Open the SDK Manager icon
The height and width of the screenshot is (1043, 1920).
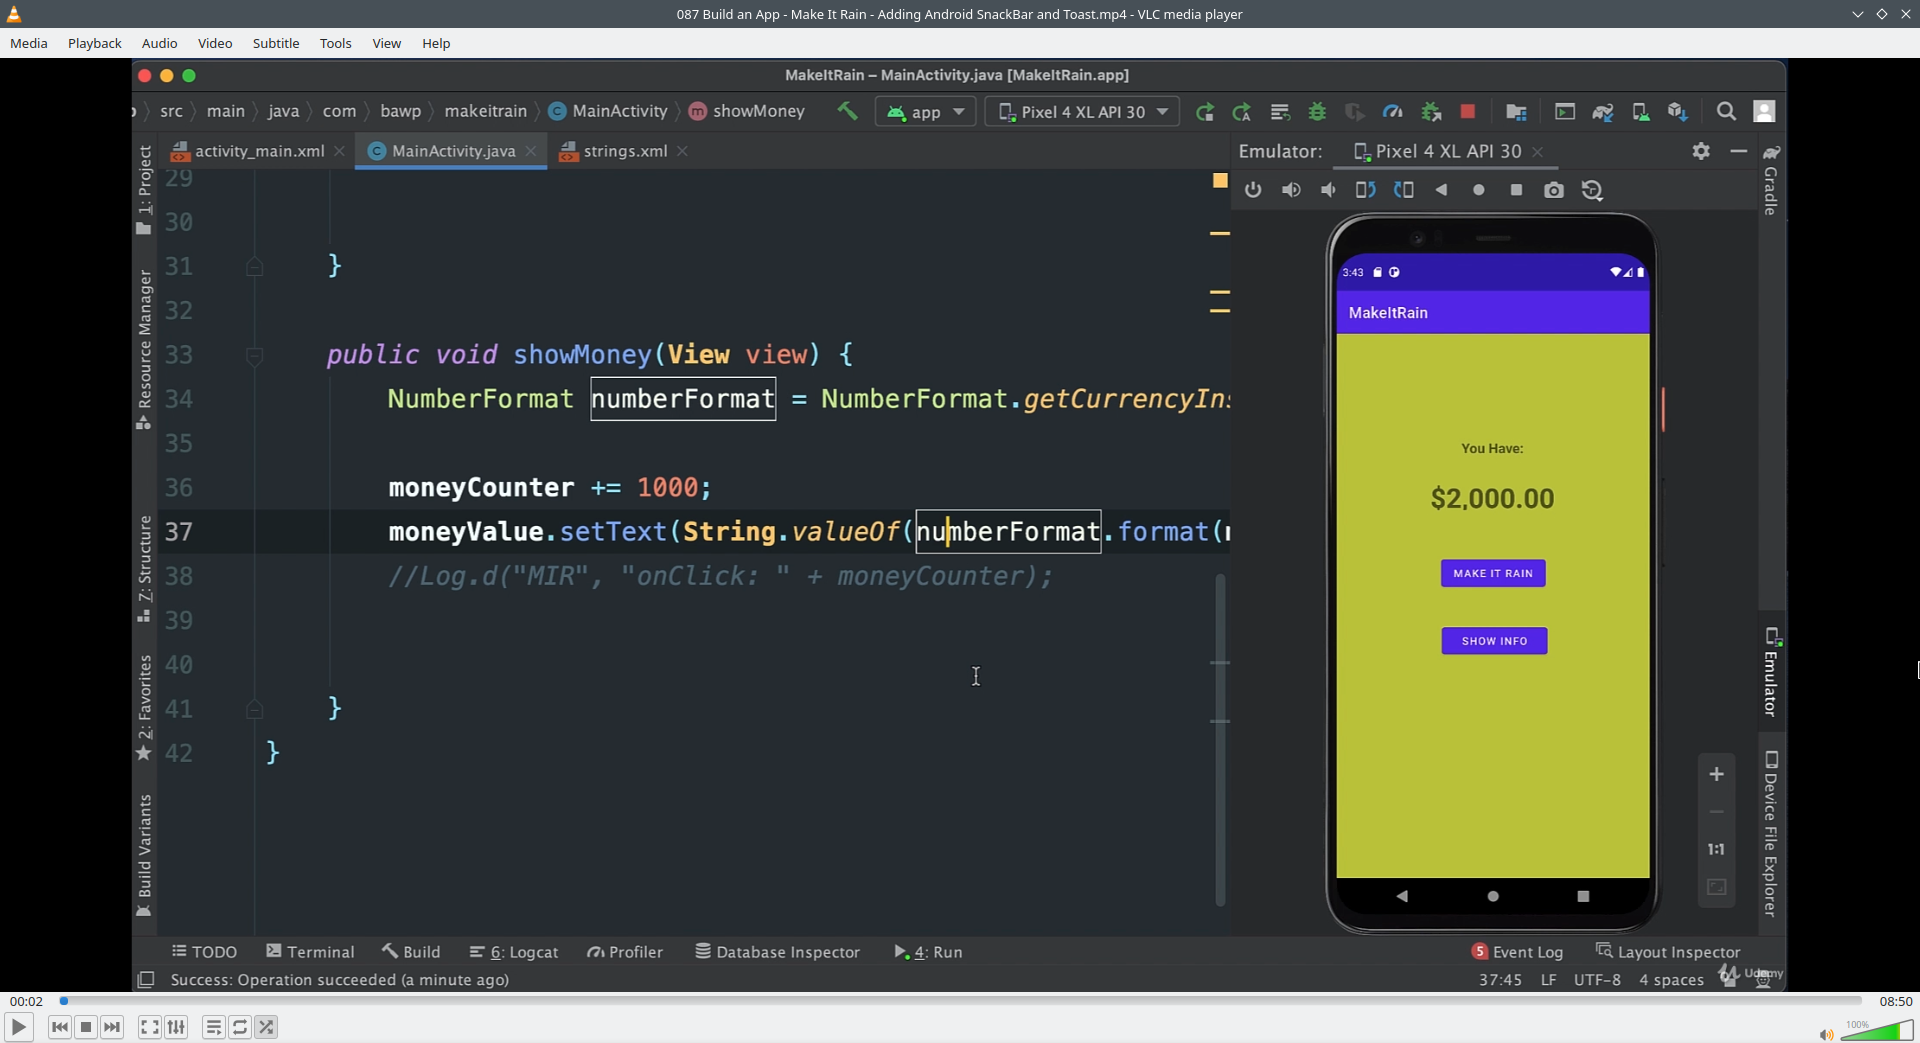(1678, 112)
